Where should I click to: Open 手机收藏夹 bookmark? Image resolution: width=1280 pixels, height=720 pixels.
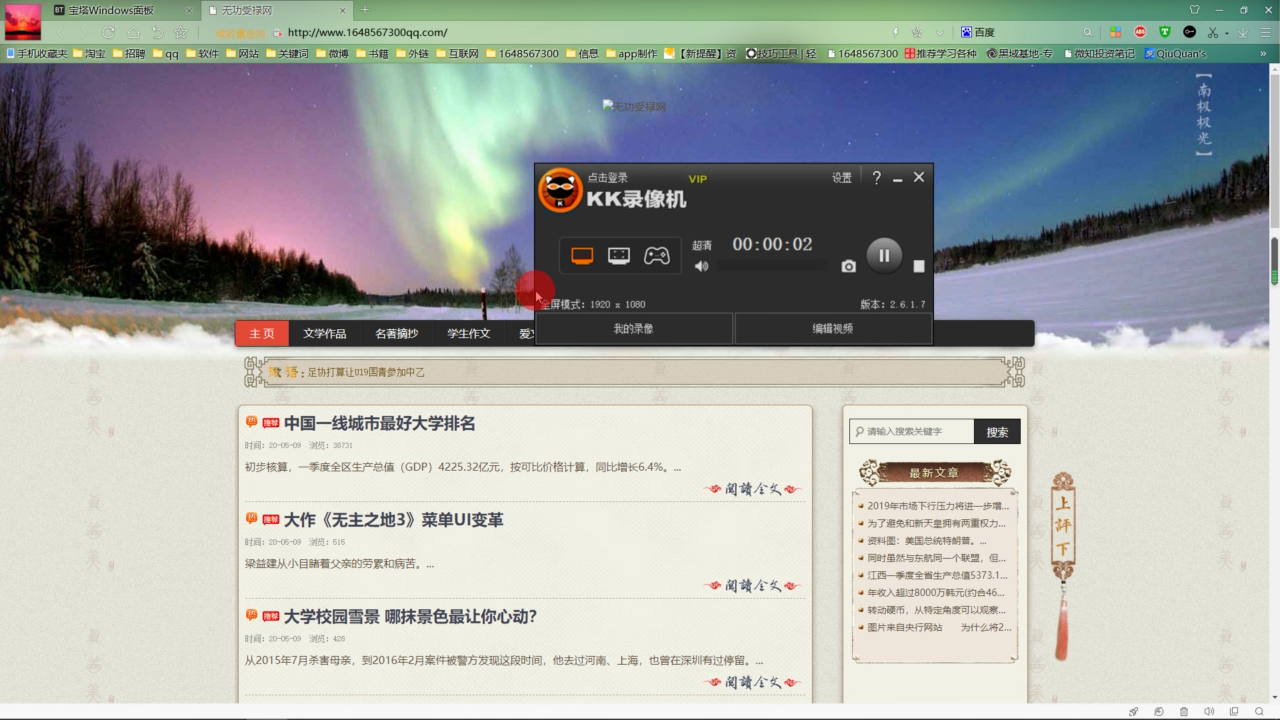tap(36, 53)
